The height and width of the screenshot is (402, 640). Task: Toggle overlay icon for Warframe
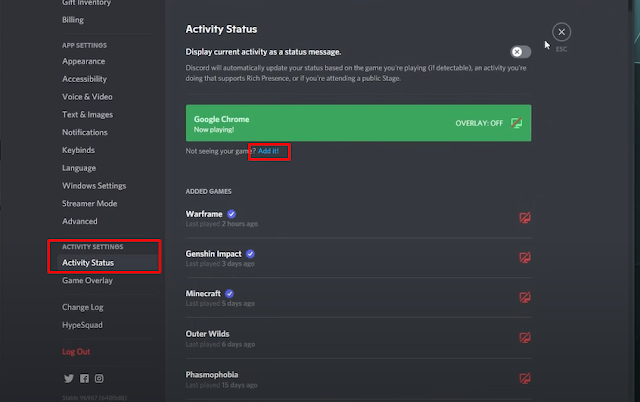click(x=524, y=218)
